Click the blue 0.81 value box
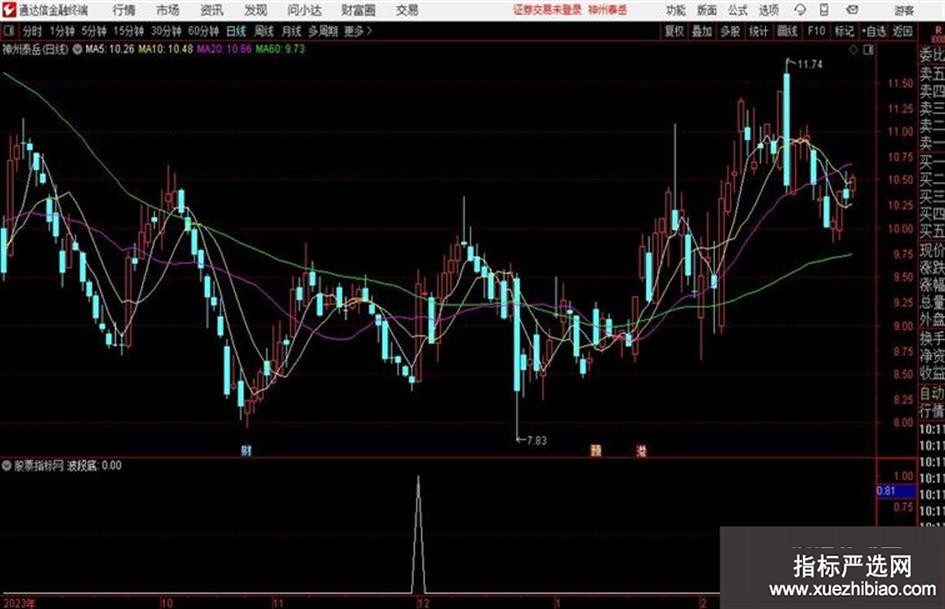 pyautogui.click(x=896, y=491)
